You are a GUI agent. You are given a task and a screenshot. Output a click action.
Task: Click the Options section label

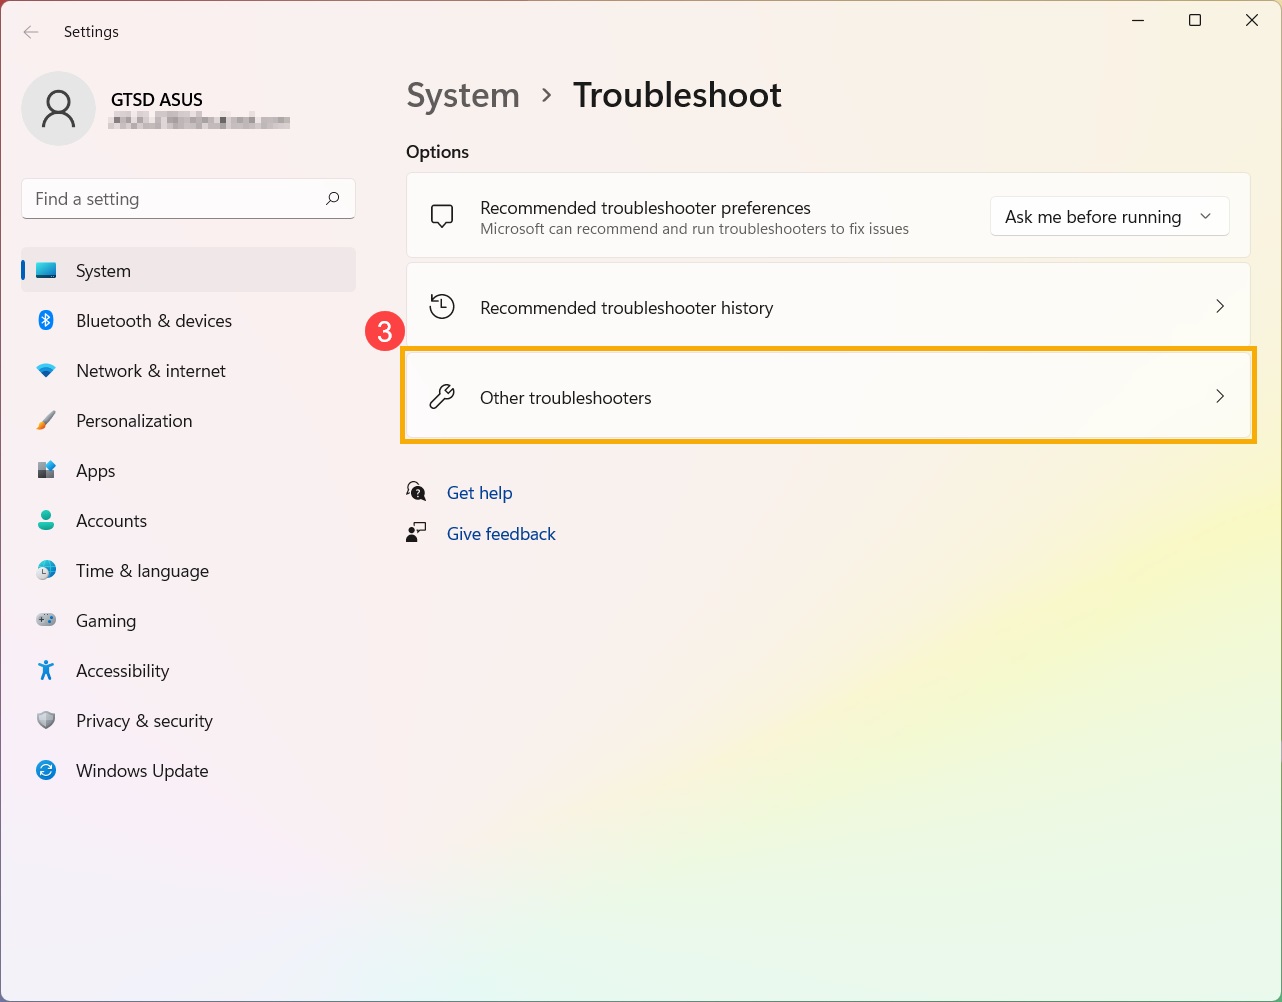pyautogui.click(x=437, y=152)
